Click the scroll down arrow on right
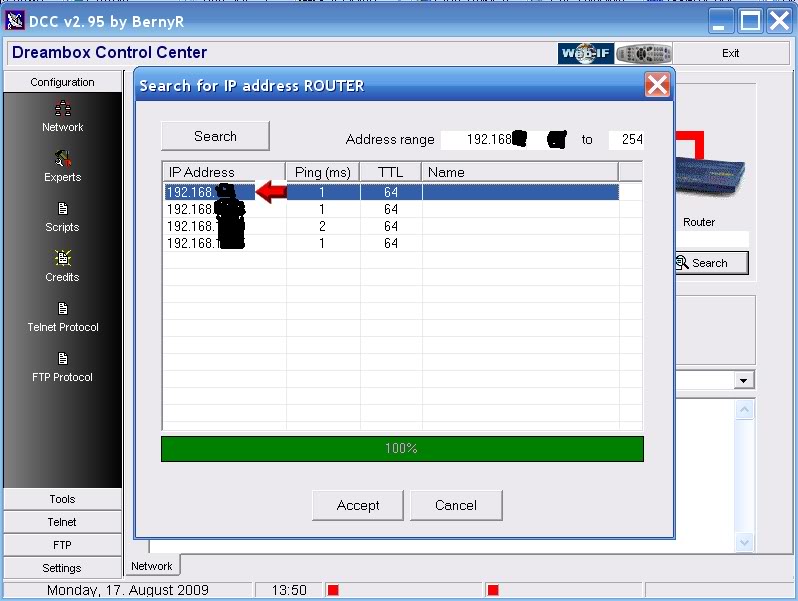Viewport: 798px width, 601px height. (x=745, y=542)
